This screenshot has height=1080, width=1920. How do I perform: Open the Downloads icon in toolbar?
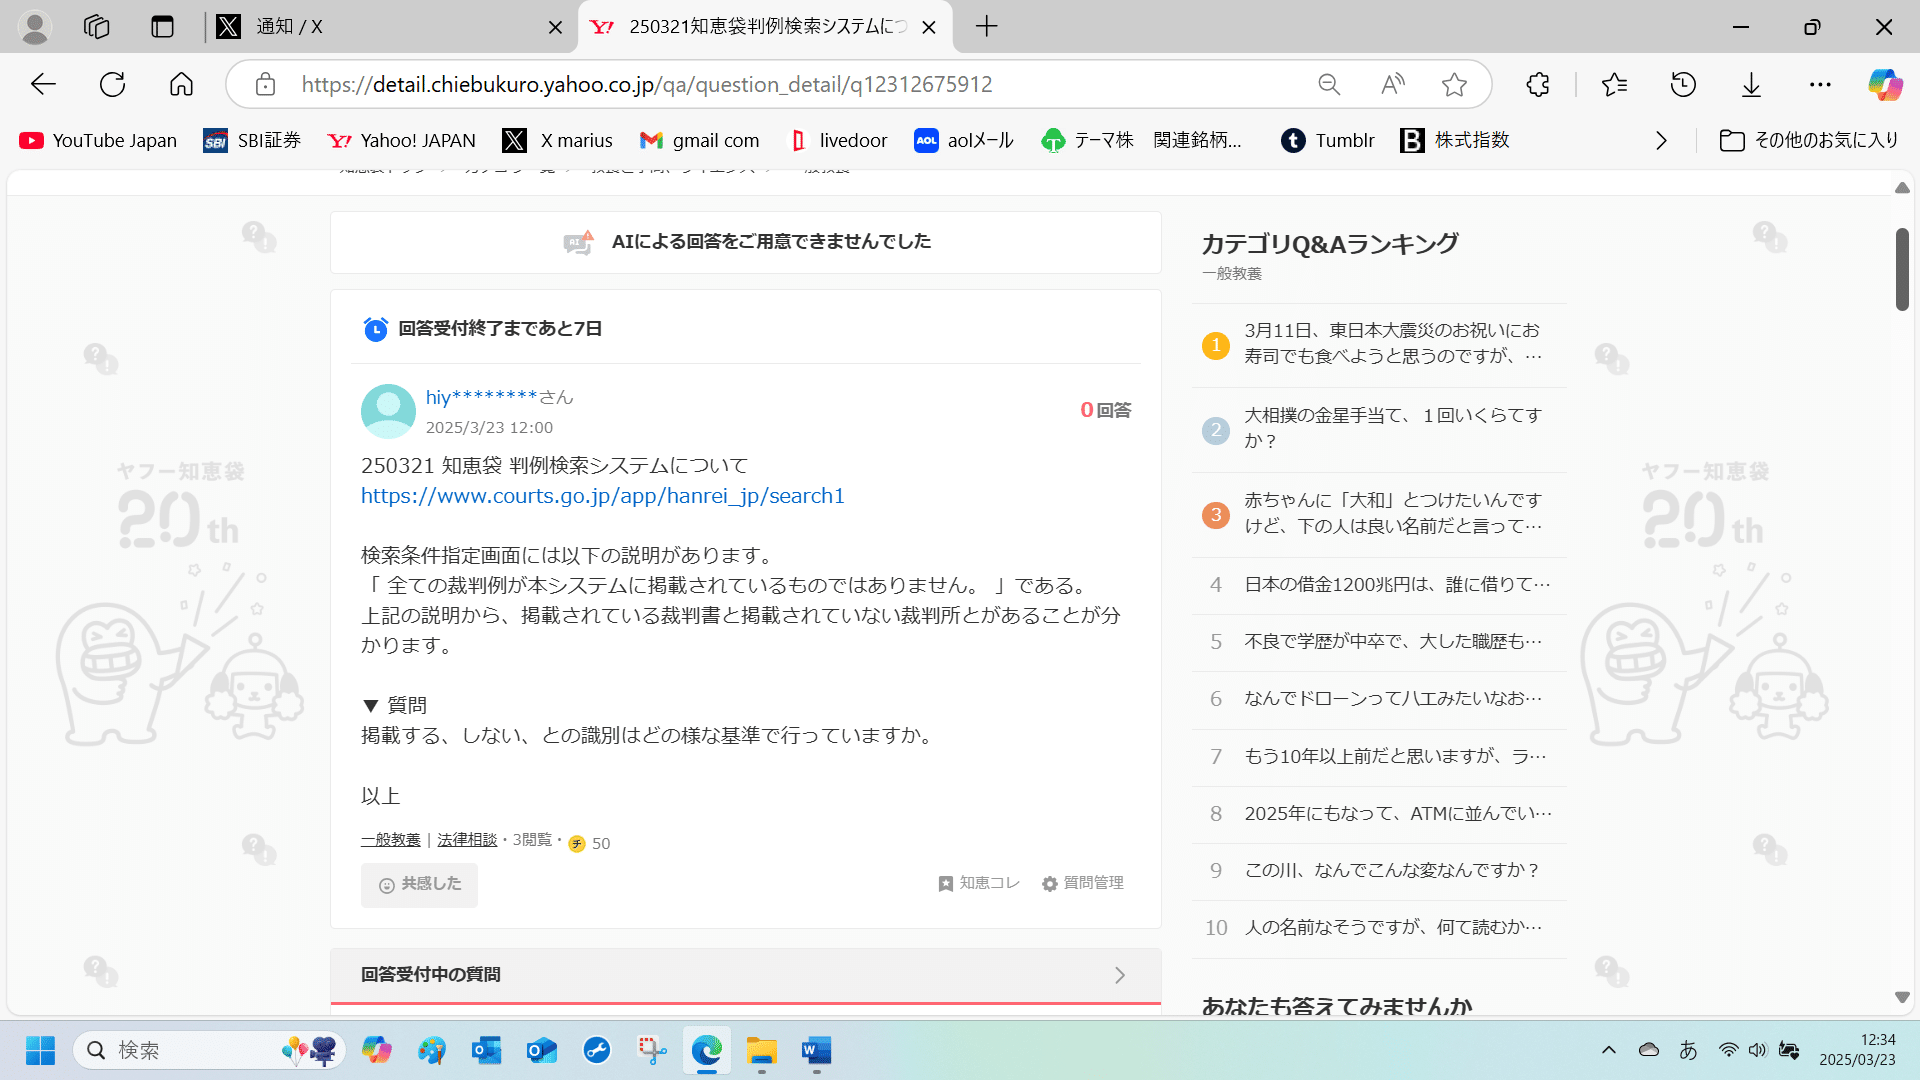1751,84
